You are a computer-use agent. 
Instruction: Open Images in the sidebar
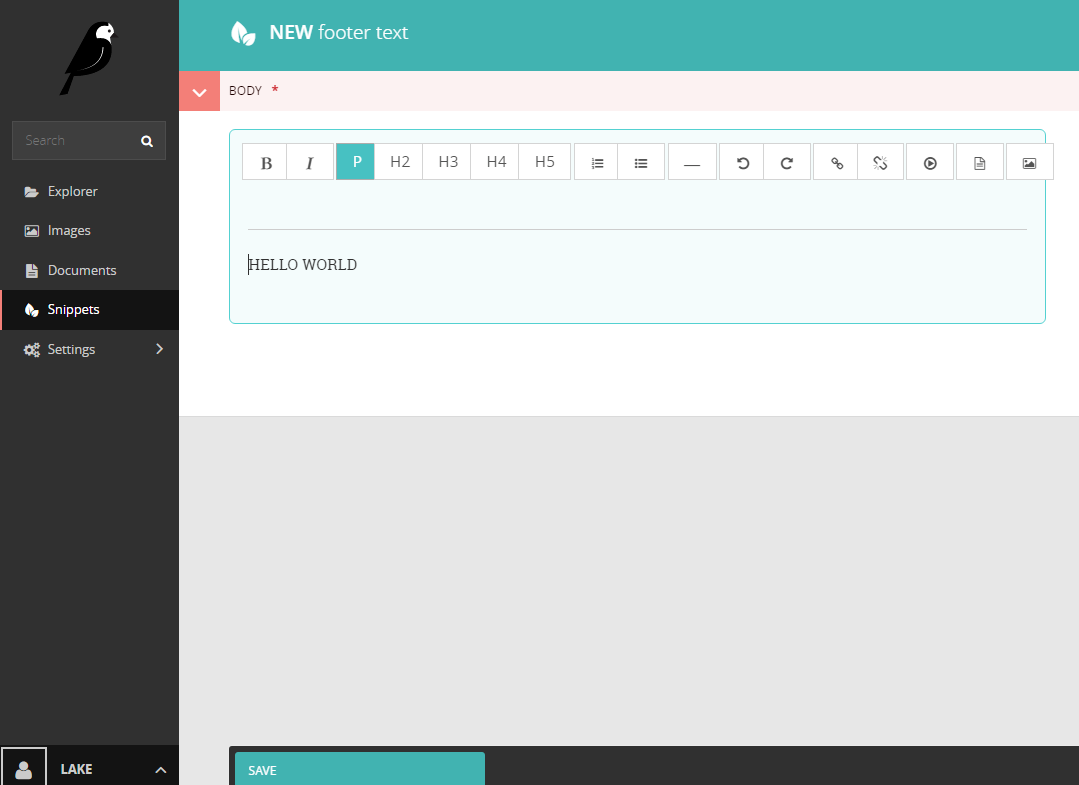[x=89, y=230]
